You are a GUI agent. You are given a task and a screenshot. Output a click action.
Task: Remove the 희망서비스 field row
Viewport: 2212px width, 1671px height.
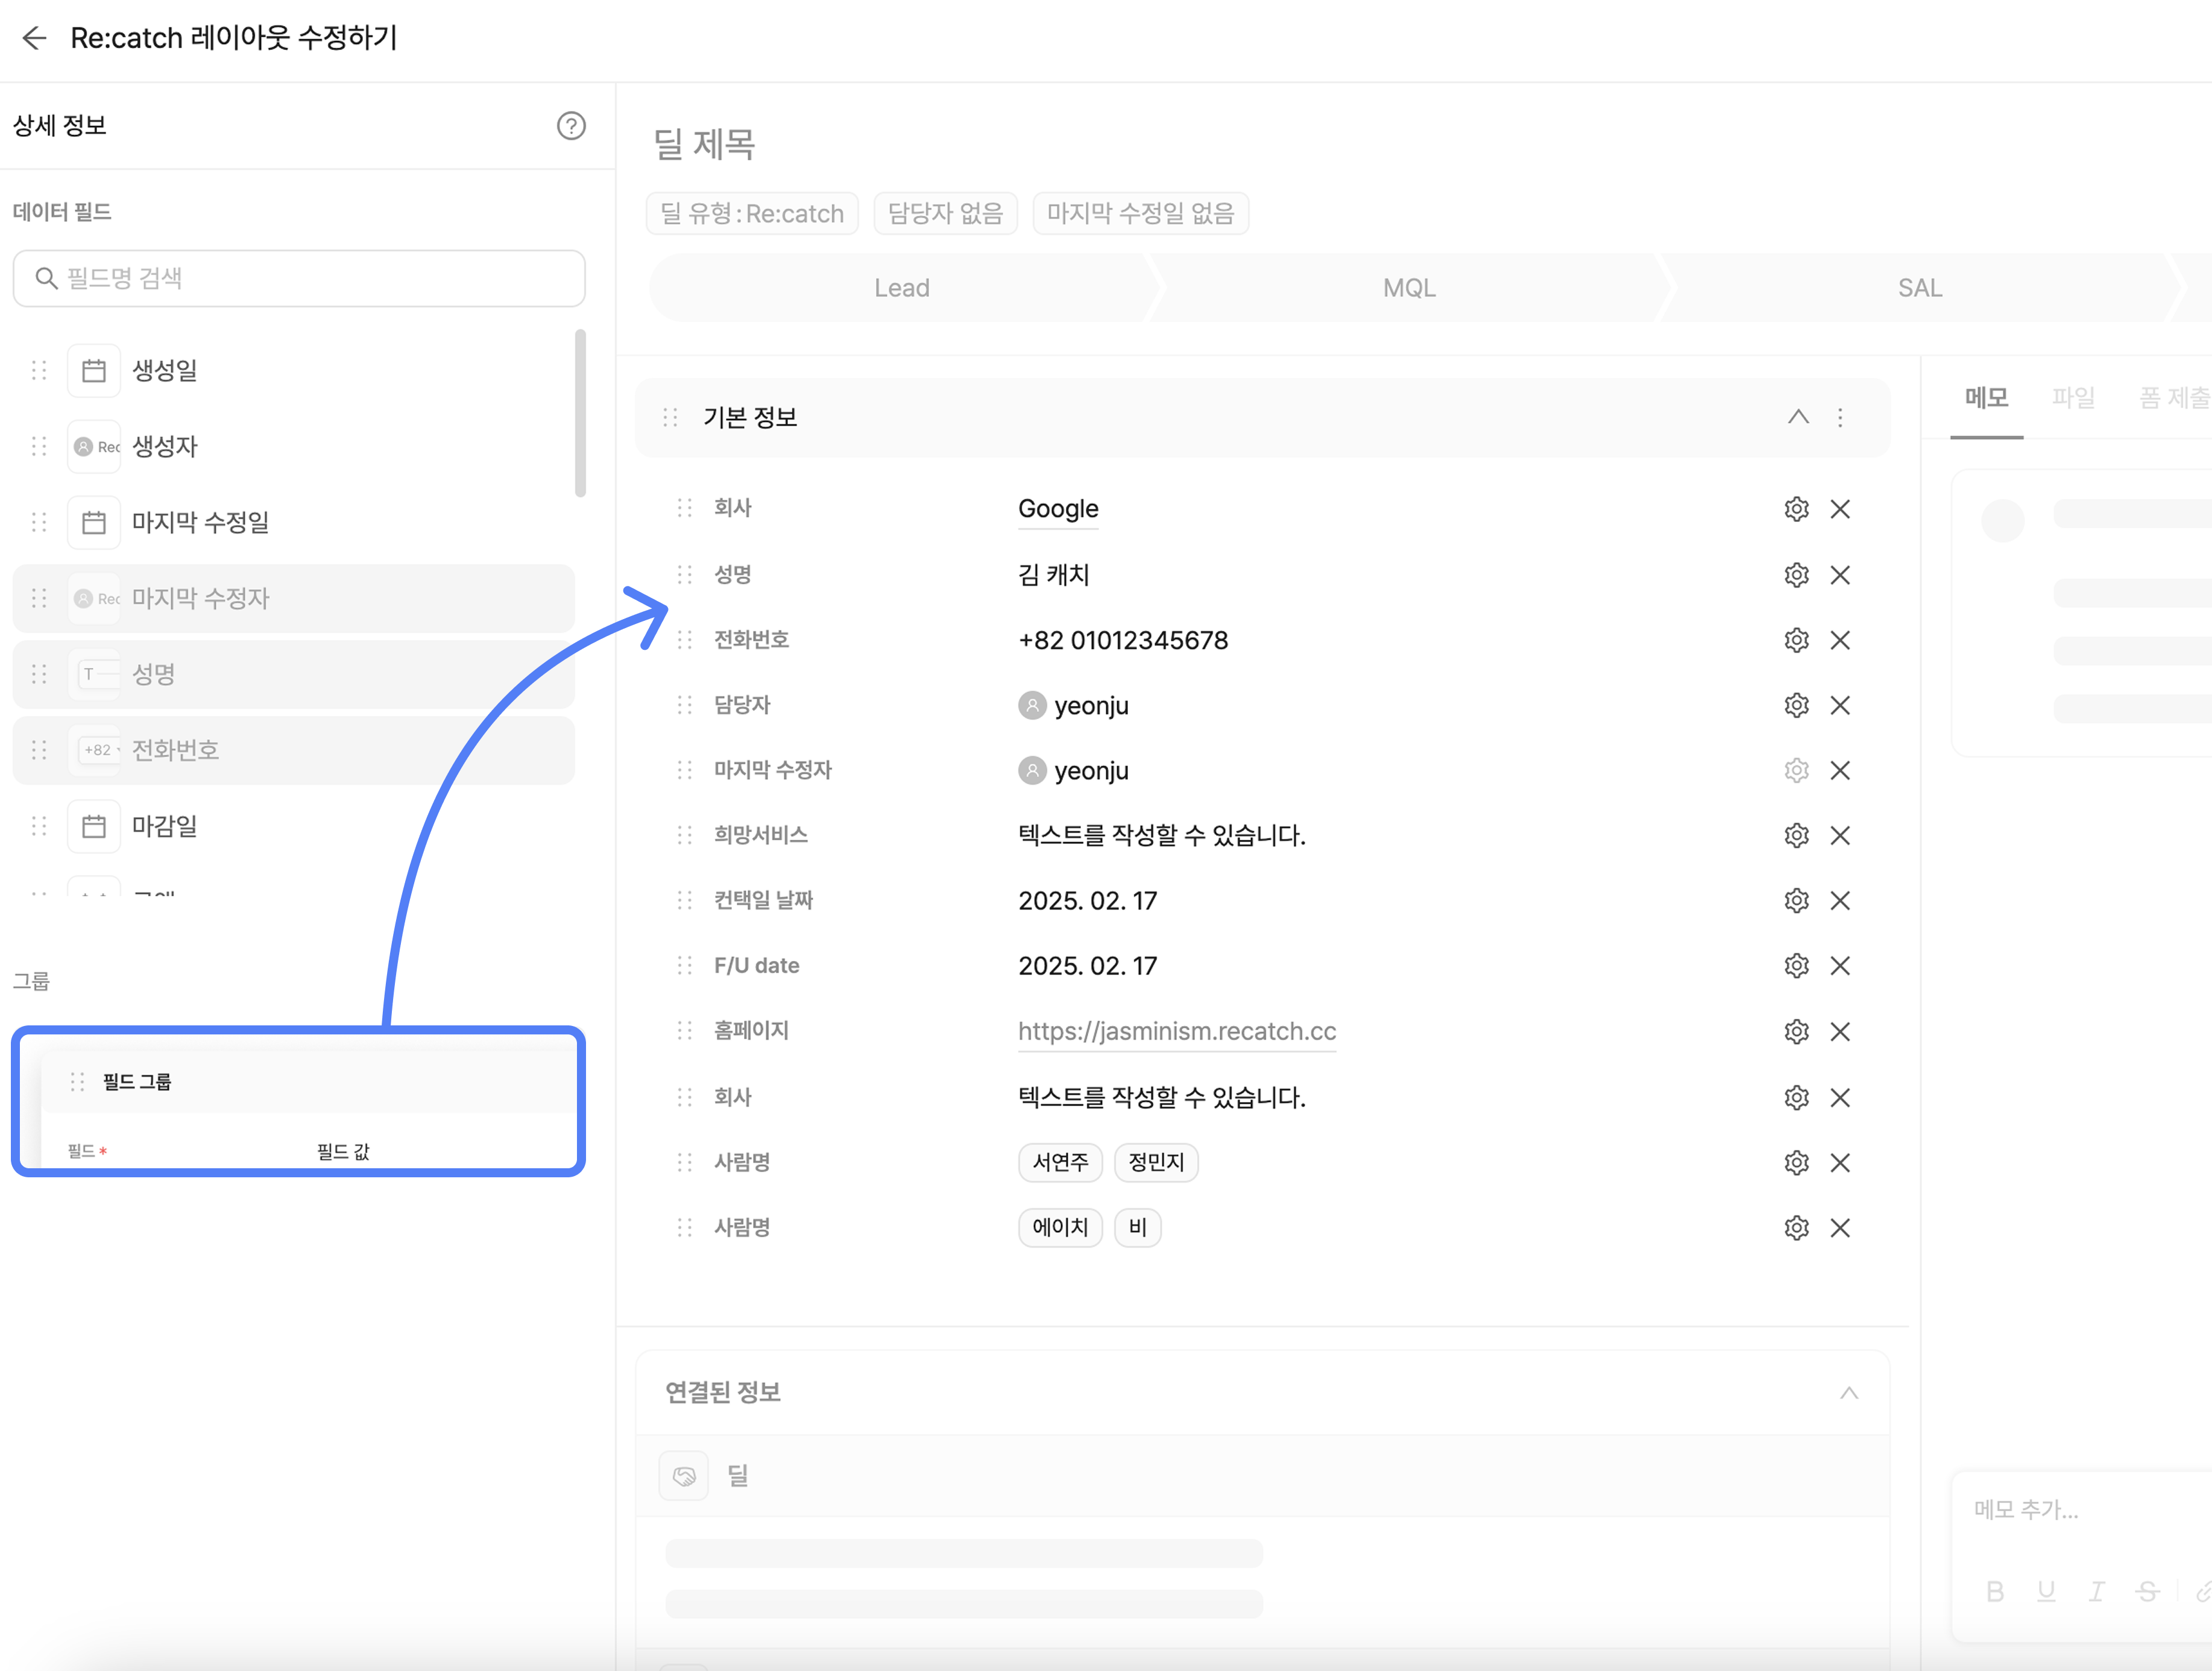(x=1839, y=835)
